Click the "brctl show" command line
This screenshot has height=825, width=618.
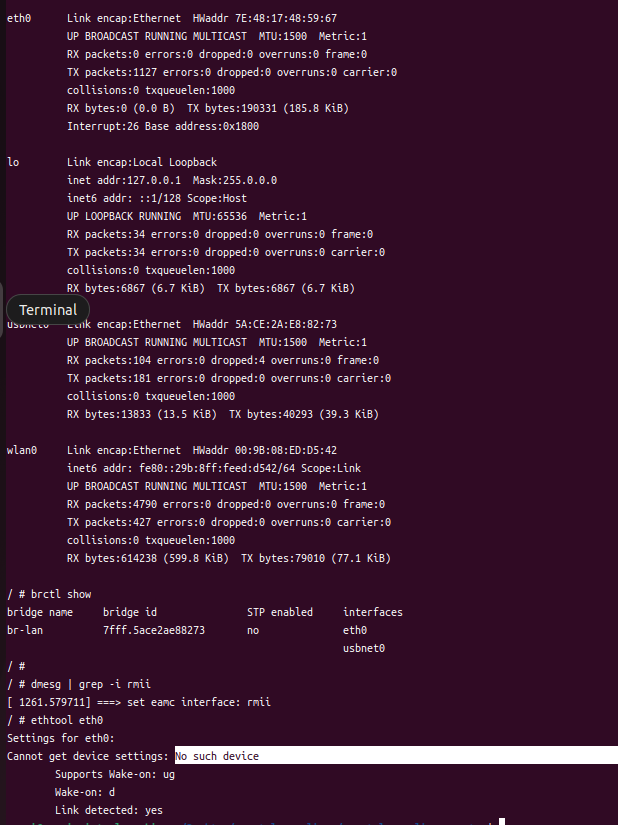point(62,594)
